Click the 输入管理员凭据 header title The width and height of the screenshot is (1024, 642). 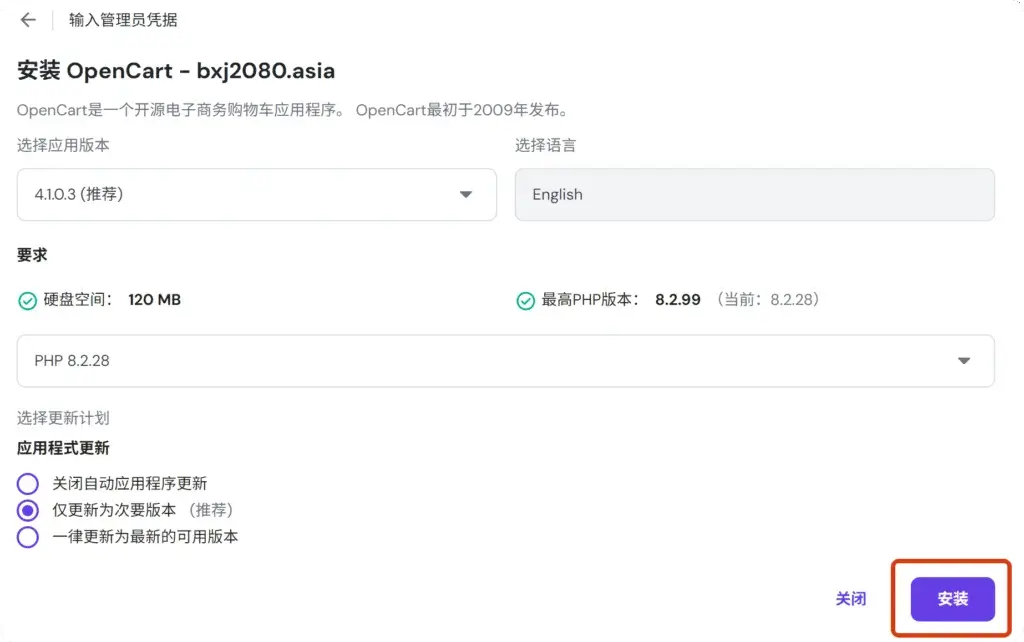click(123, 20)
